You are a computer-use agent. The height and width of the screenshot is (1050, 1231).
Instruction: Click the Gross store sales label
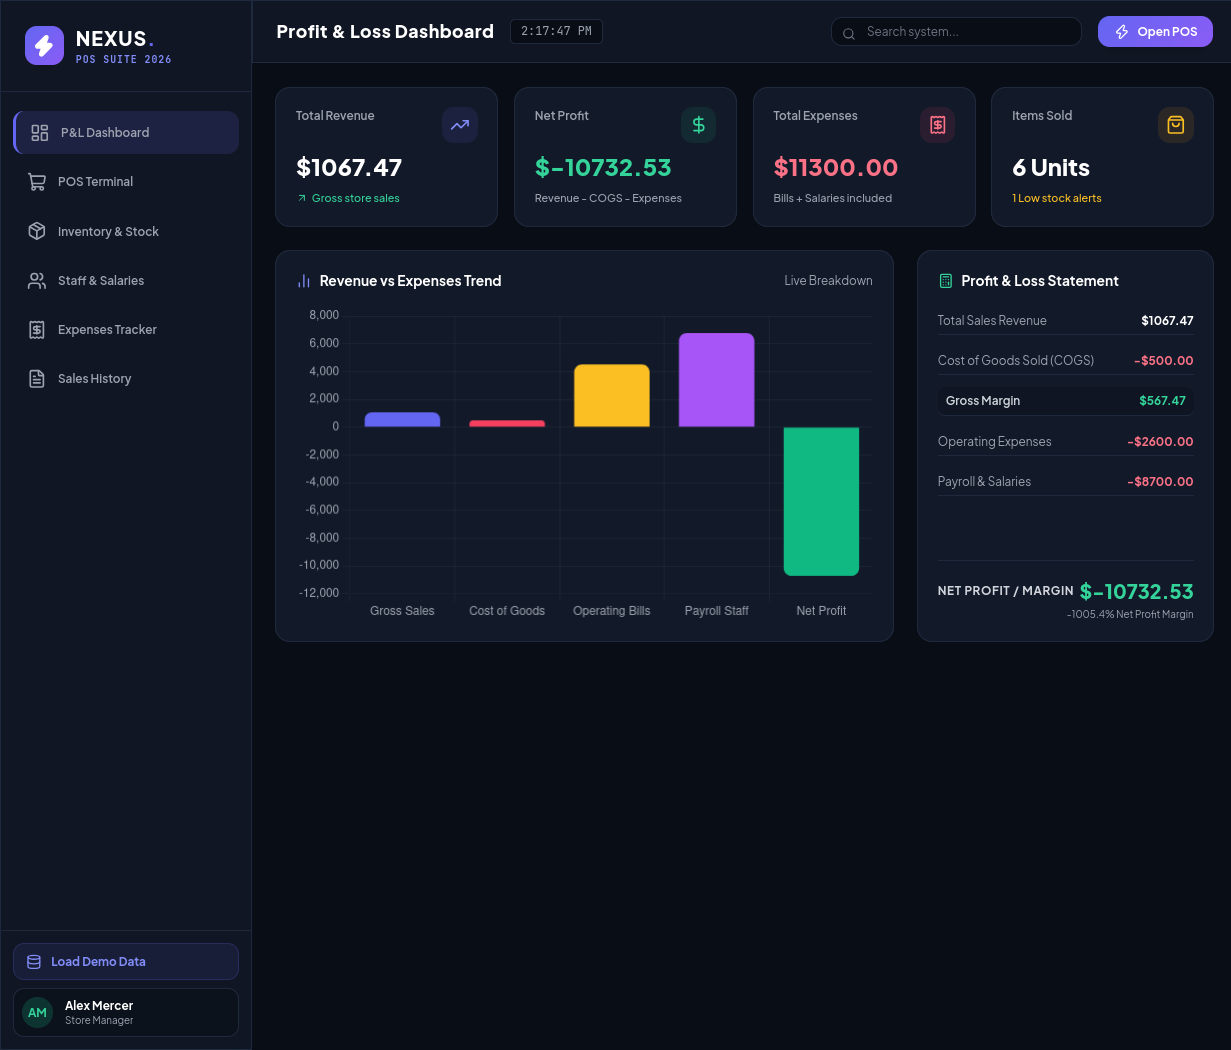[356, 199]
